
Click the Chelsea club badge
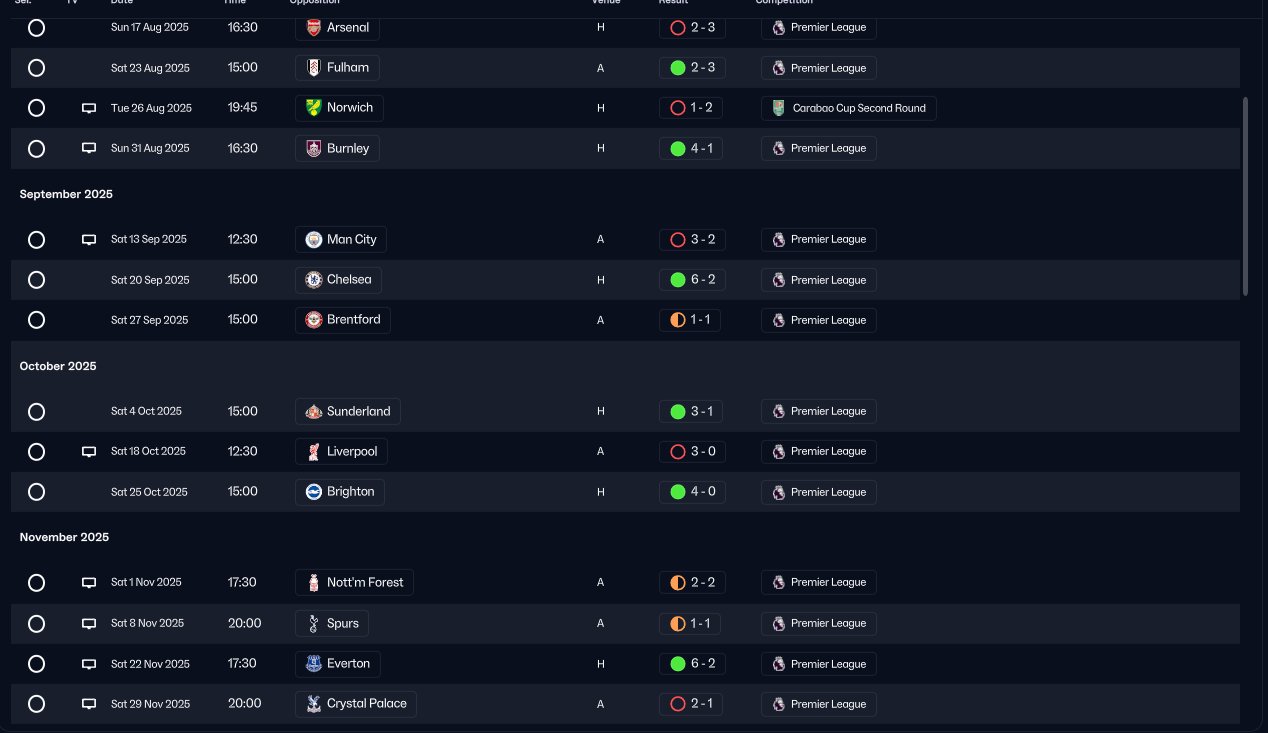(x=313, y=280)
